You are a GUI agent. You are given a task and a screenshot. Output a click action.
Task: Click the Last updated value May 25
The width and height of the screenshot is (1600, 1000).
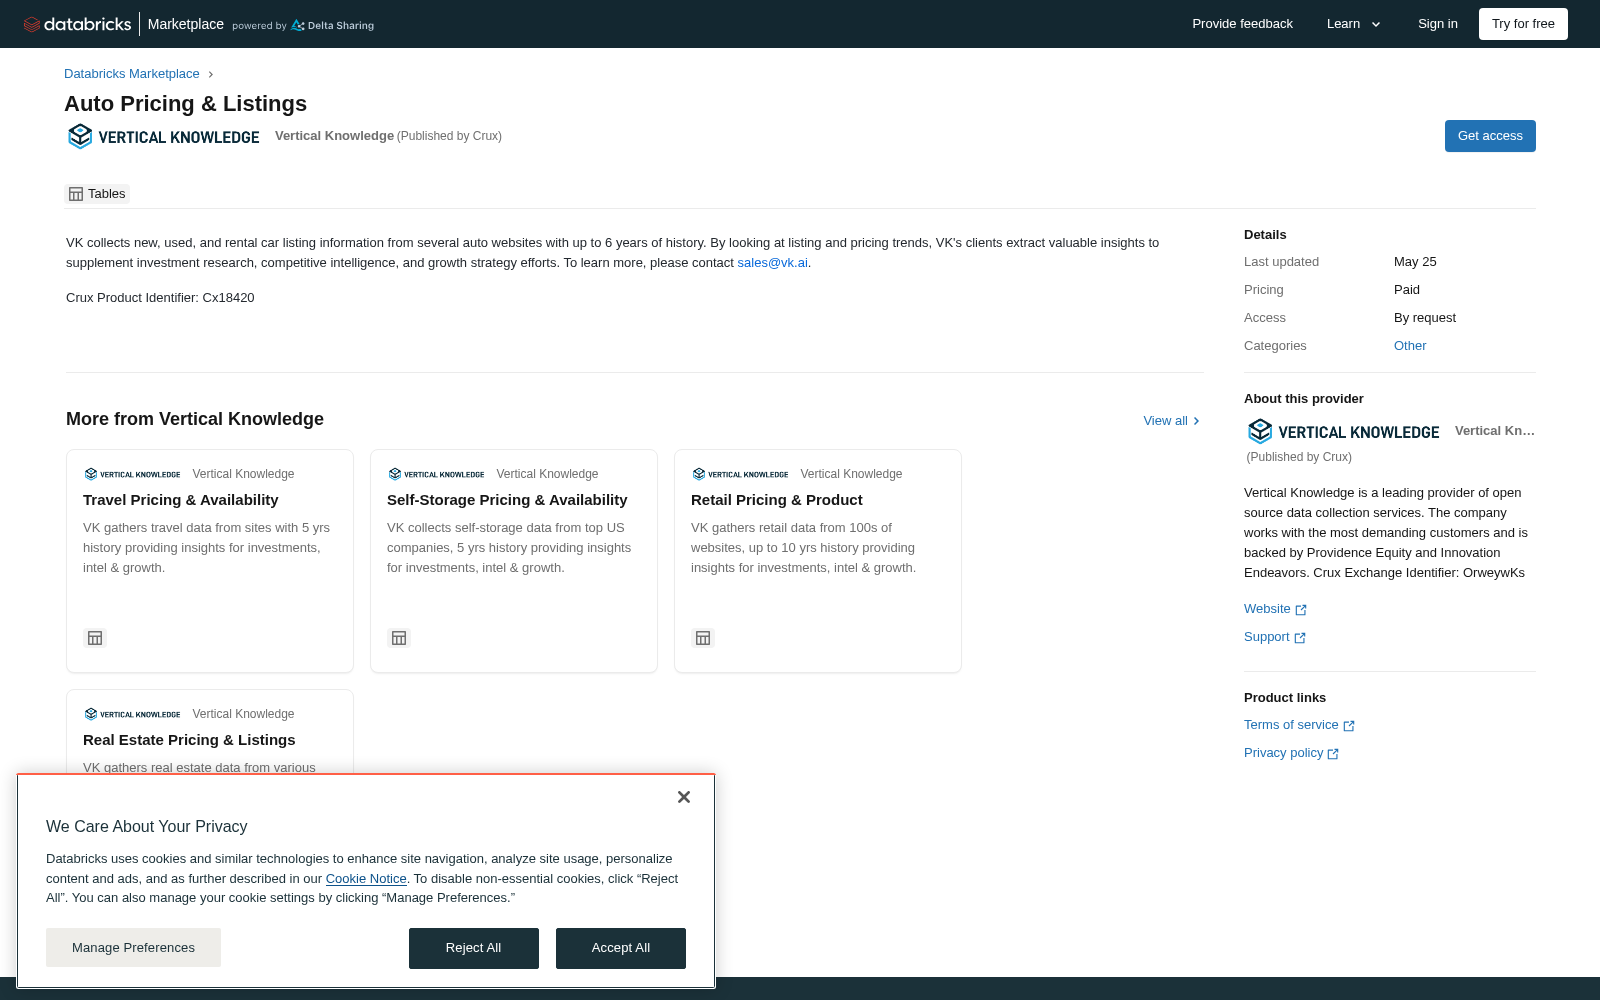1415,262
